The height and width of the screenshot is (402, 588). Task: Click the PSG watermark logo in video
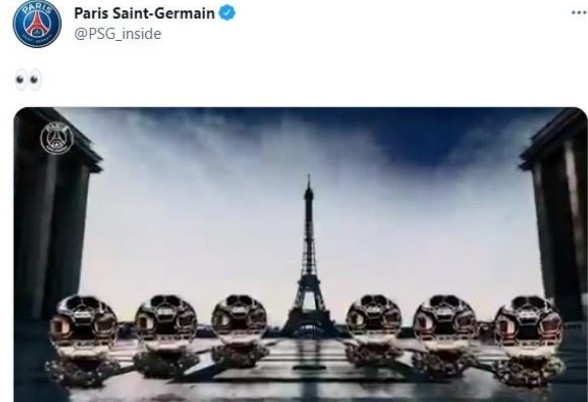[56, 138]
